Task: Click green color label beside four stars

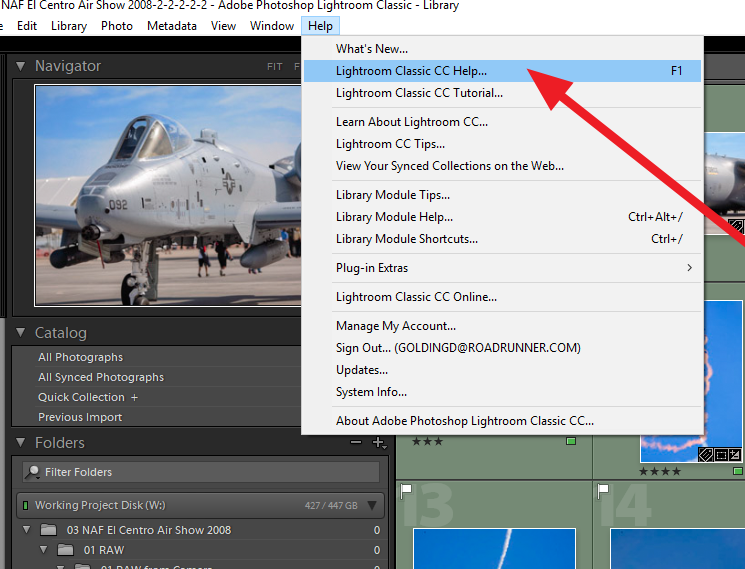Action: pos(738,471)
